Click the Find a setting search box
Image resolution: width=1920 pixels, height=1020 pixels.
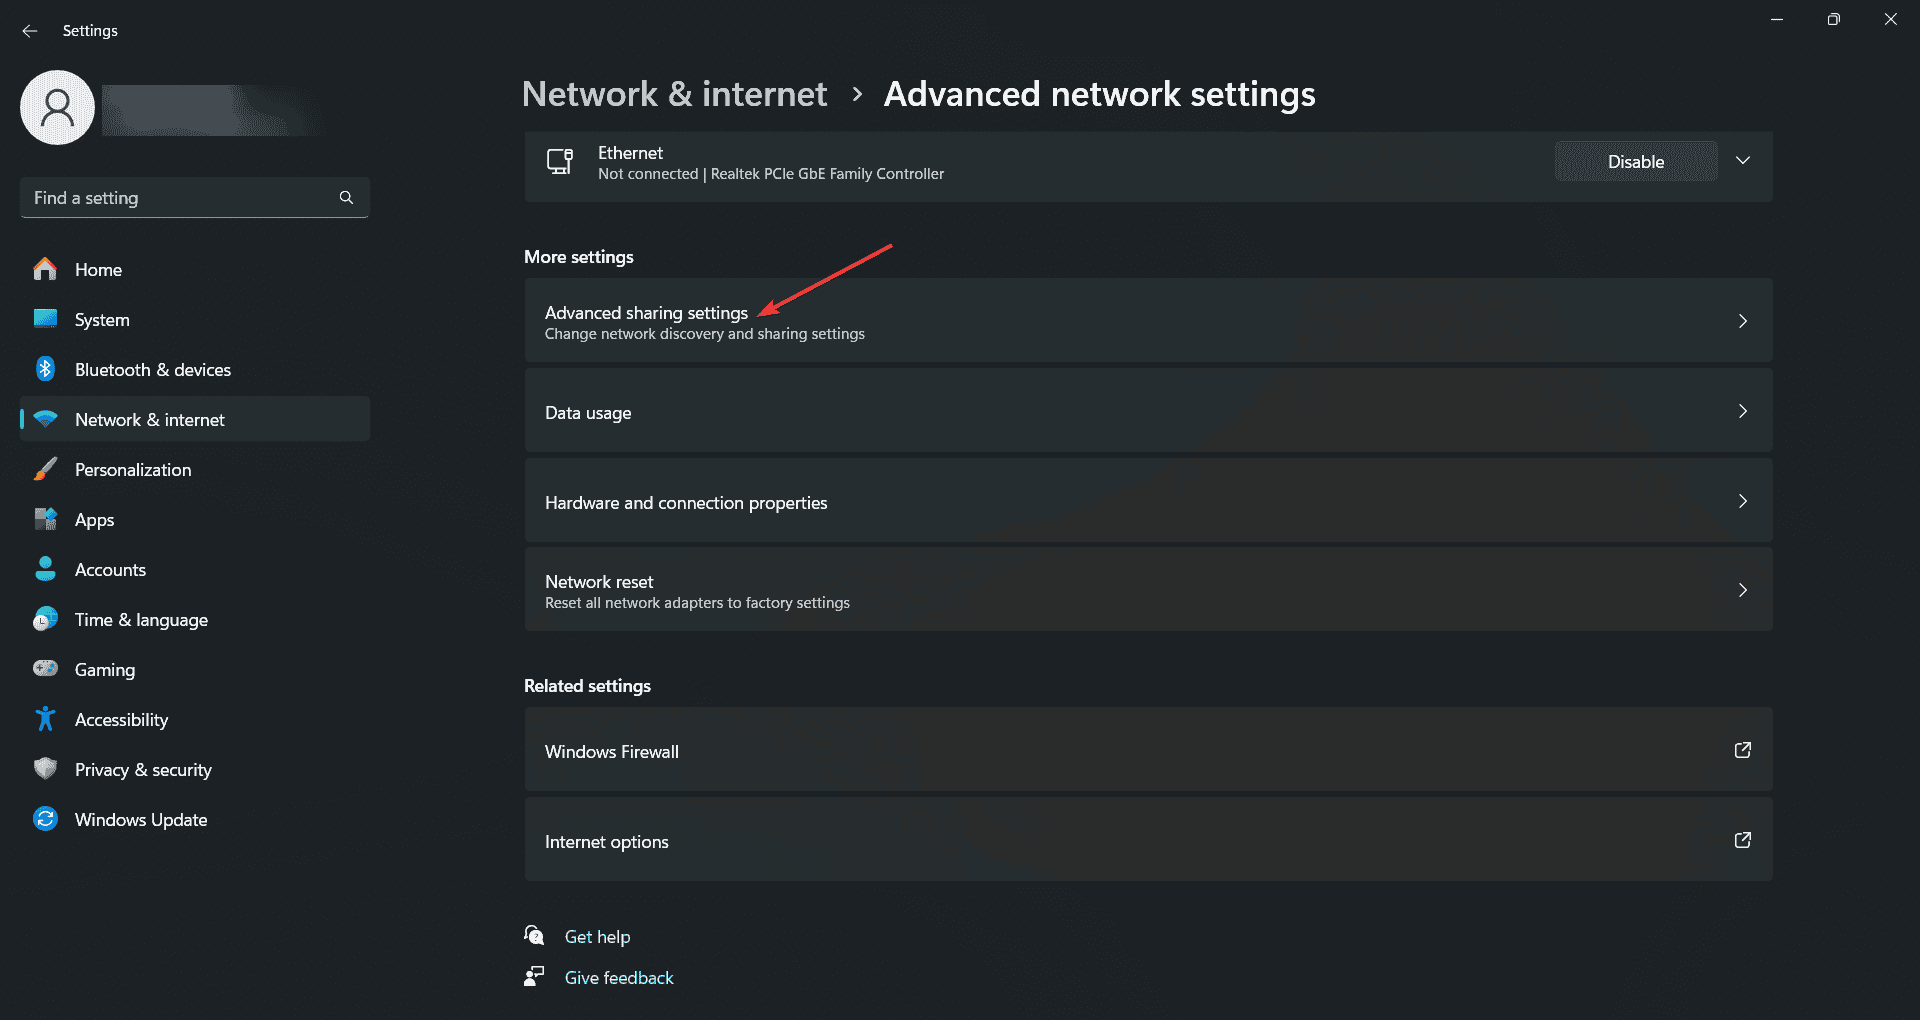[x=180, y=198]
